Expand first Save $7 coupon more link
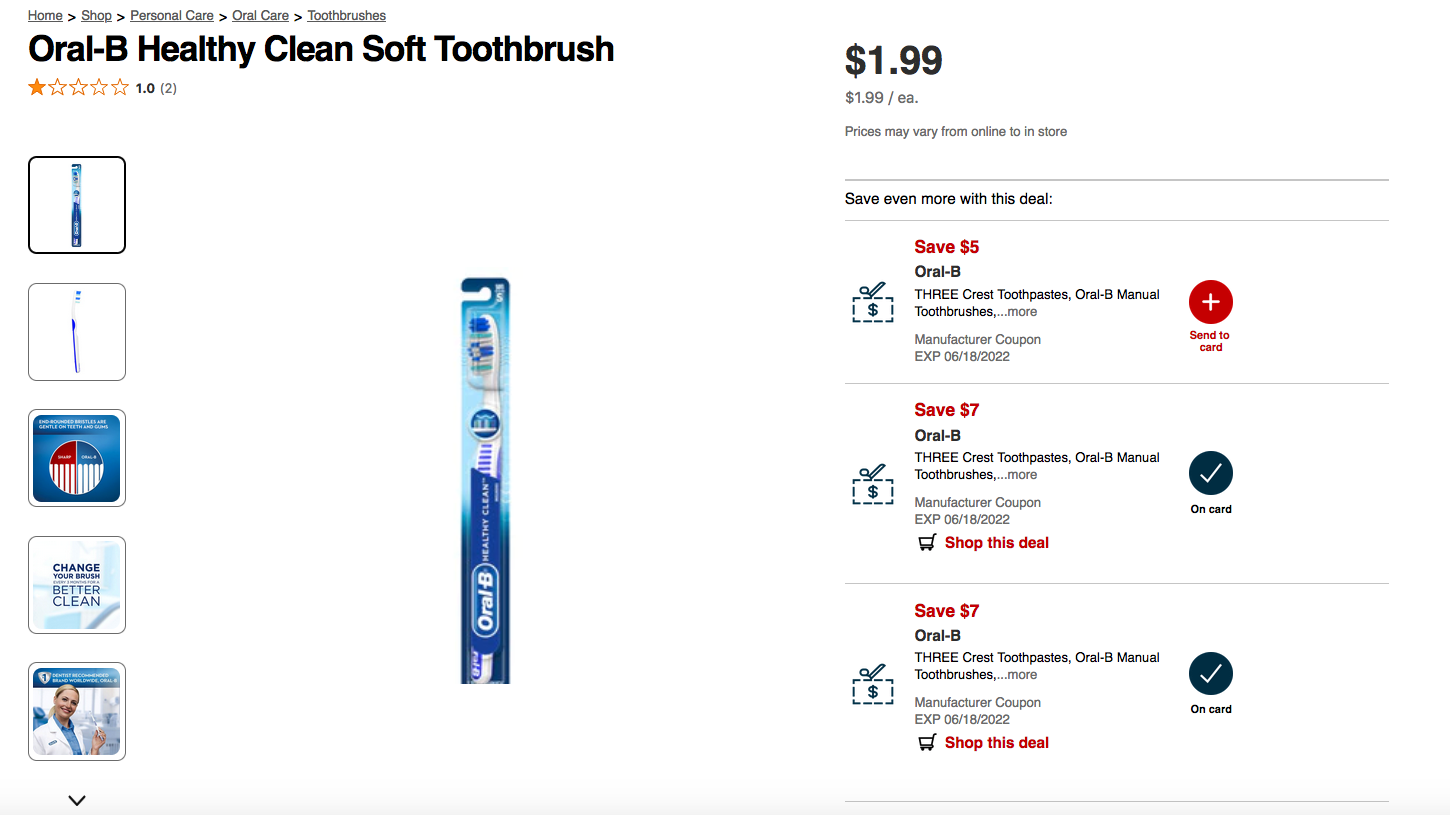This screenshot has height=815, width=1450. click(1019, 475)
